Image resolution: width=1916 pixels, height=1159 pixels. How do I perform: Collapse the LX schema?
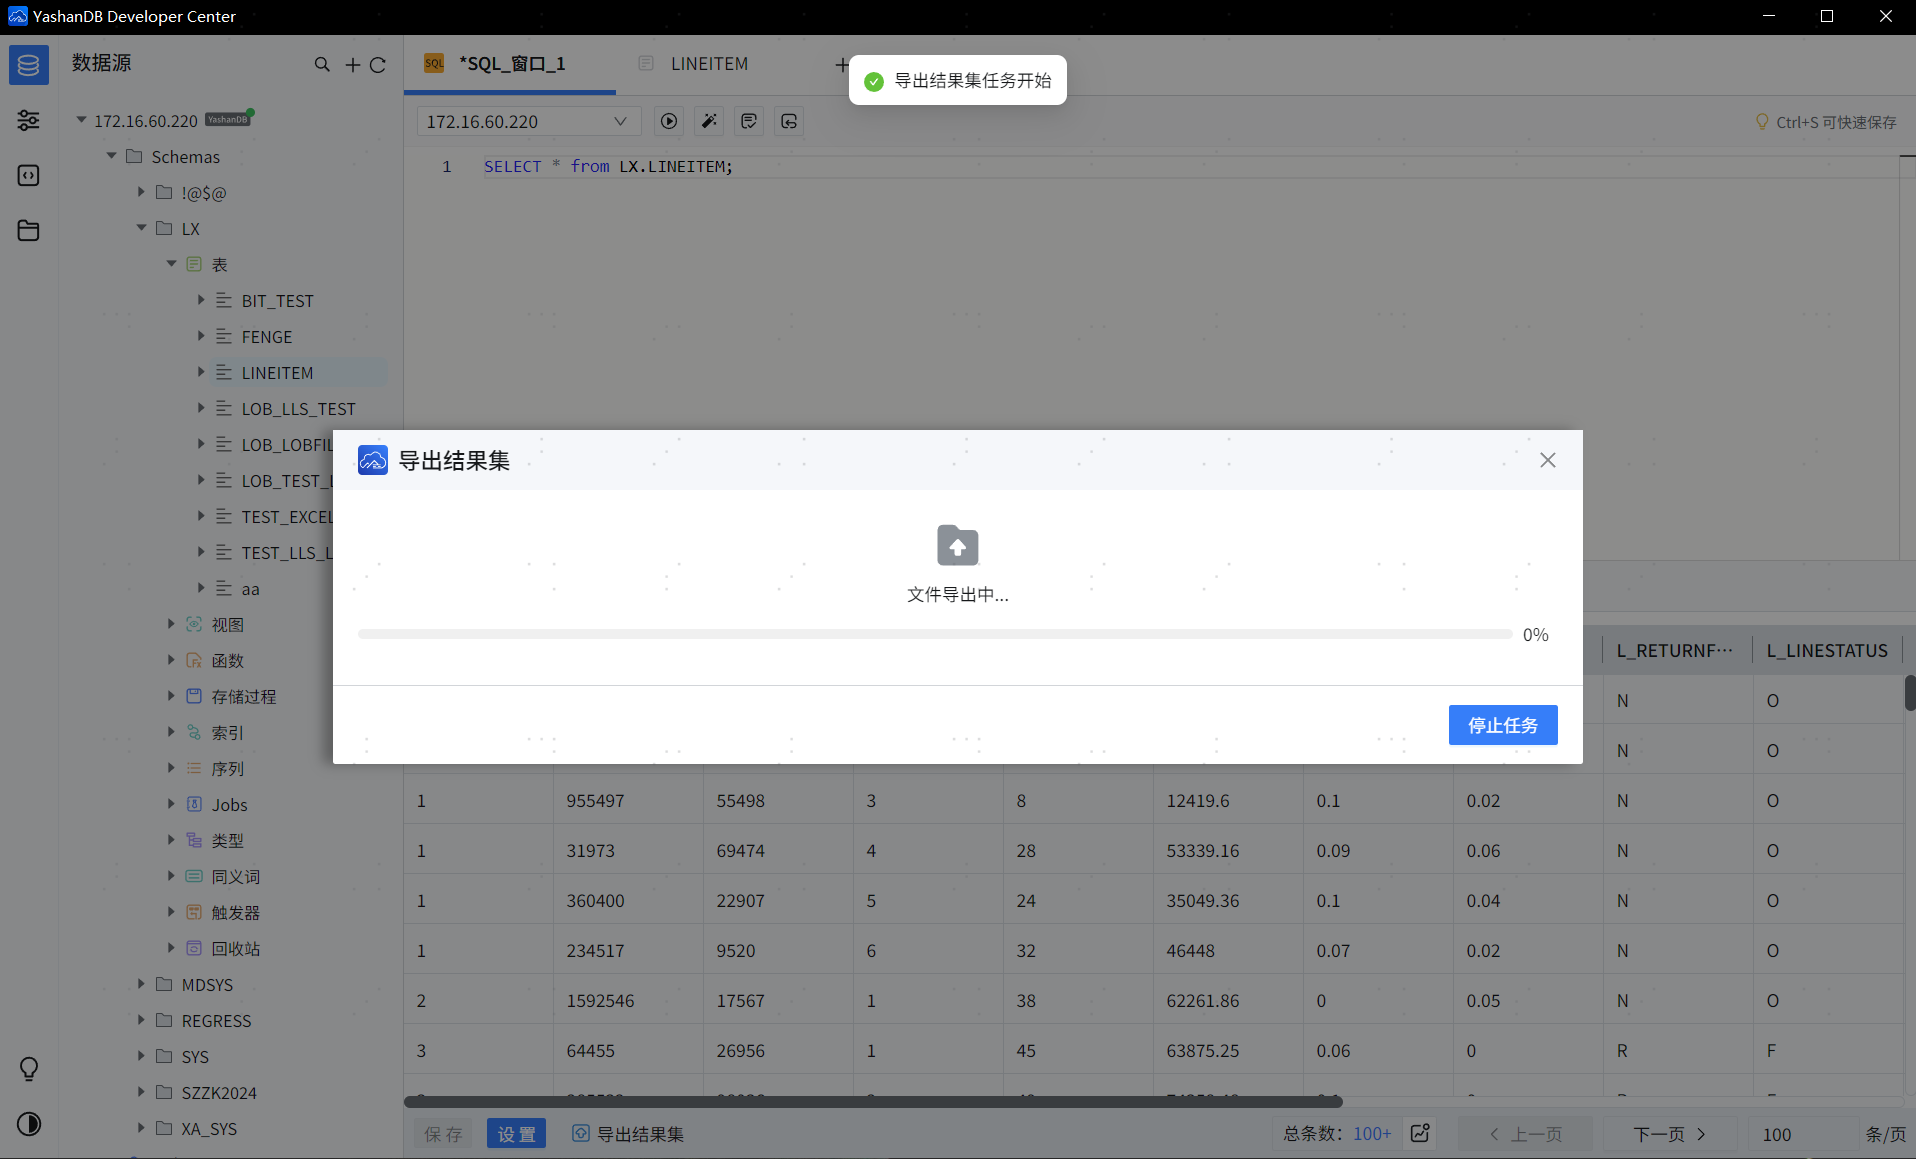point(141,228)
